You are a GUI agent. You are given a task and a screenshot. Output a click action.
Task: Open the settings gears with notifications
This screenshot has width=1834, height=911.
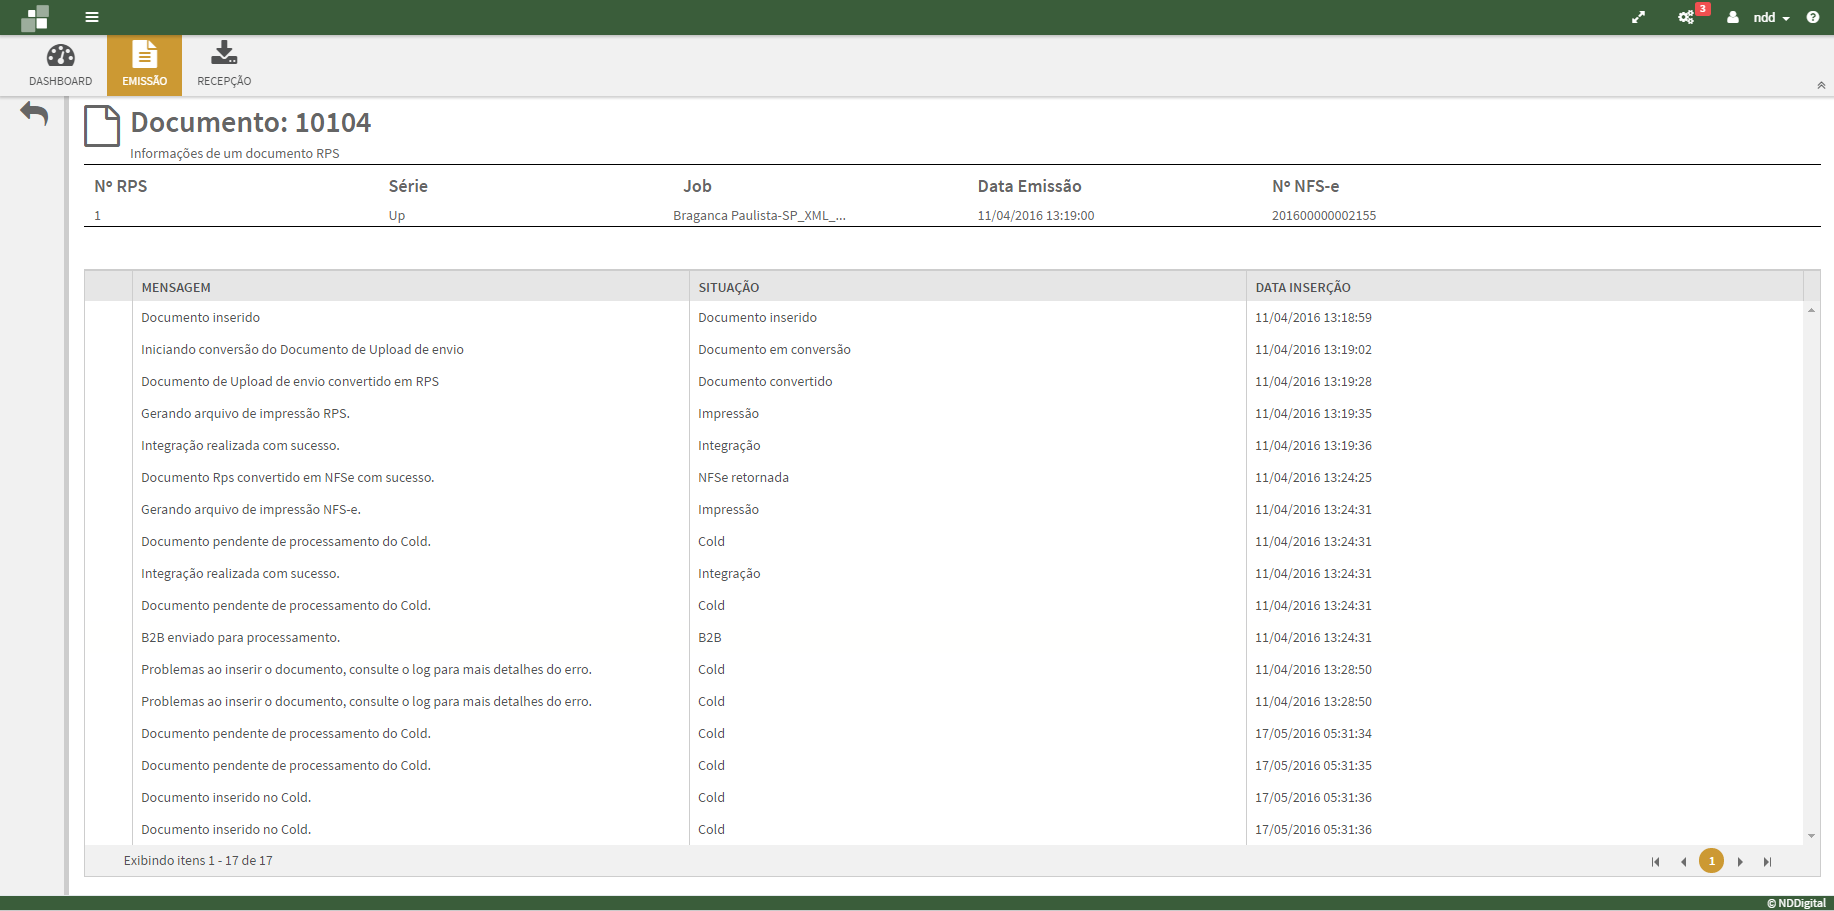pos(1687,17)
